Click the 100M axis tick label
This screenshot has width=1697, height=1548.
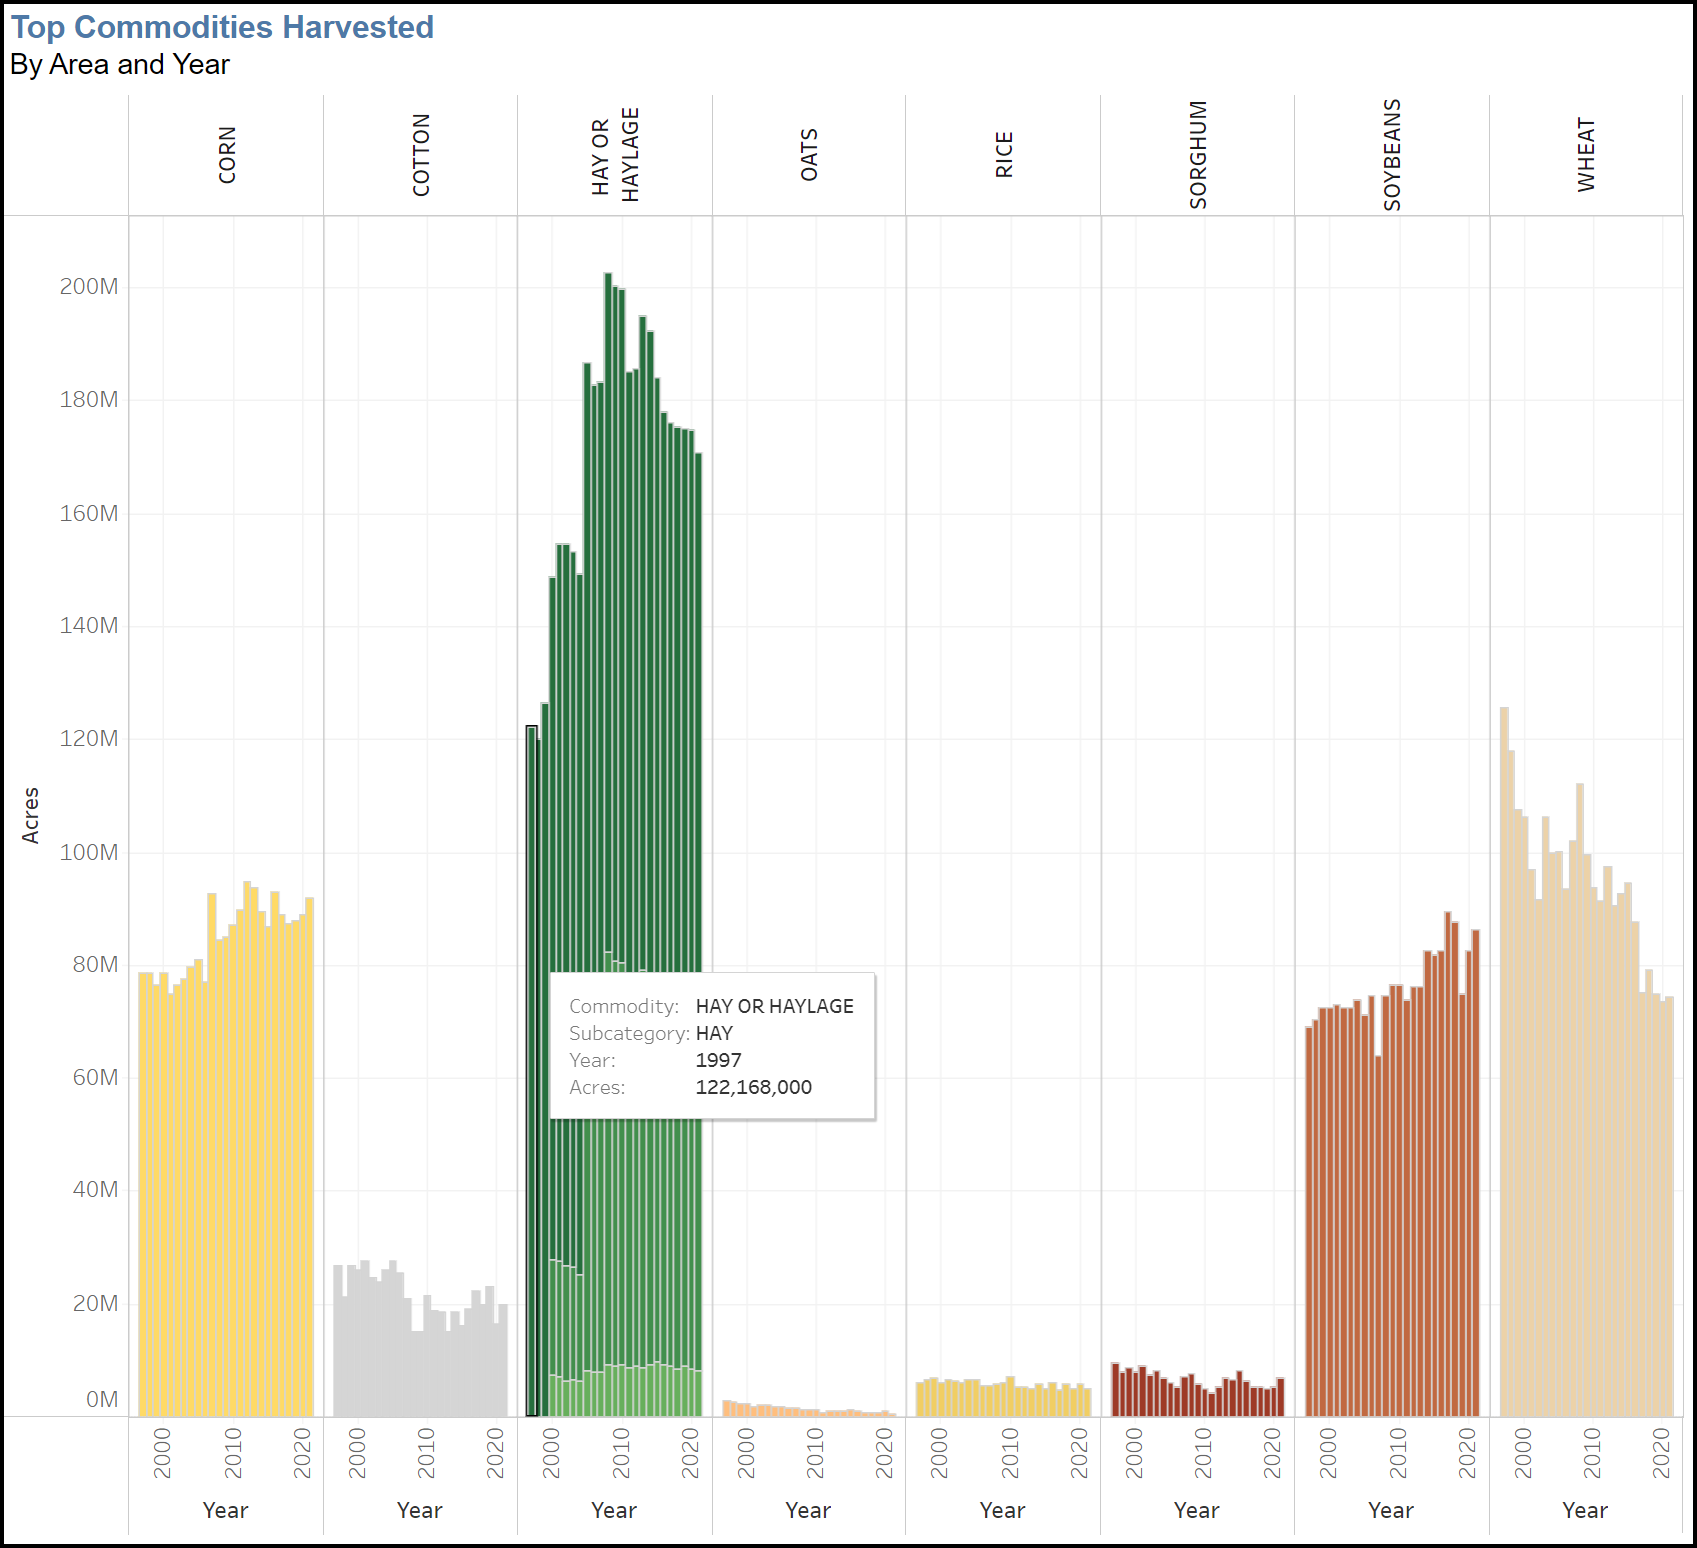[89, 852]
